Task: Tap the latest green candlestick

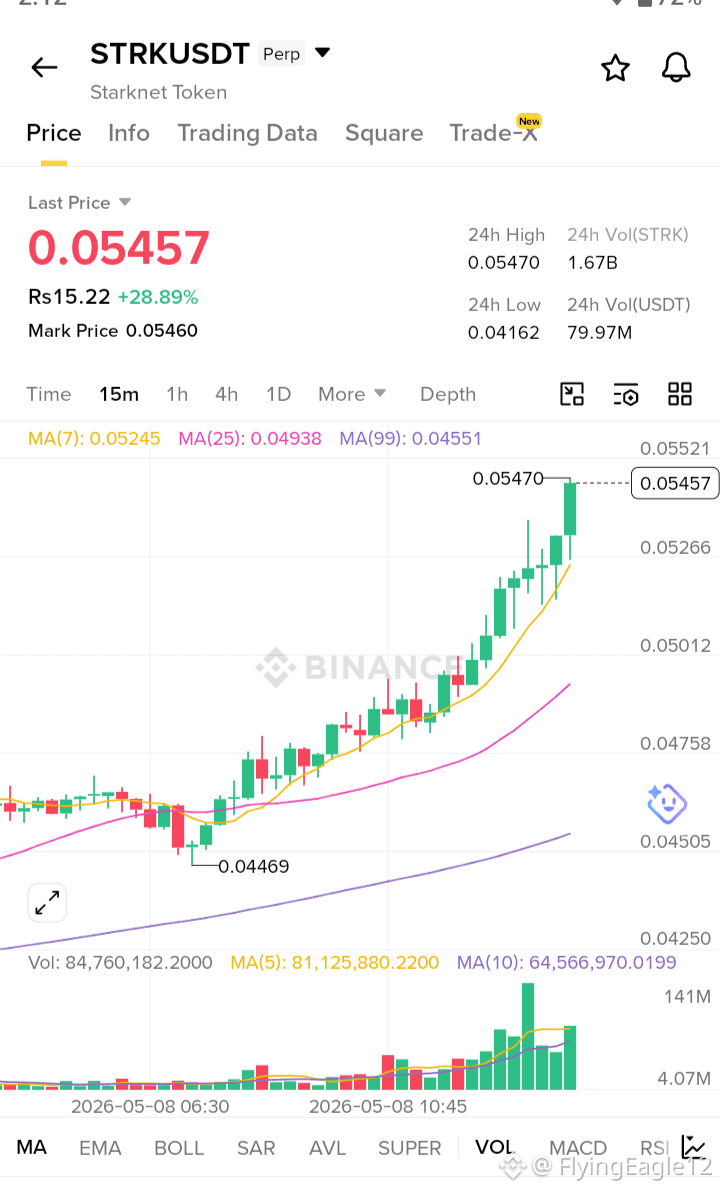Action: pos(570,509)
